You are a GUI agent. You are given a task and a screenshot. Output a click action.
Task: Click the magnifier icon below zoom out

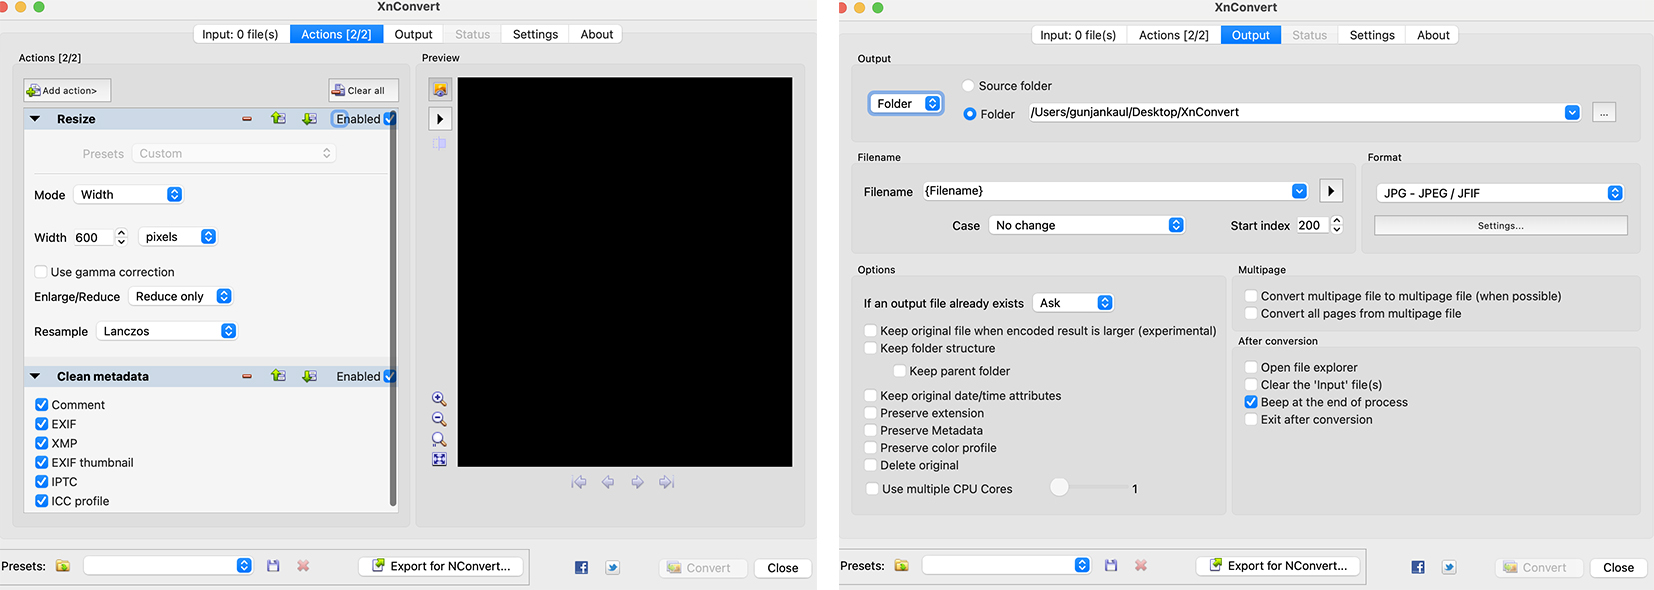click(439, 439)
